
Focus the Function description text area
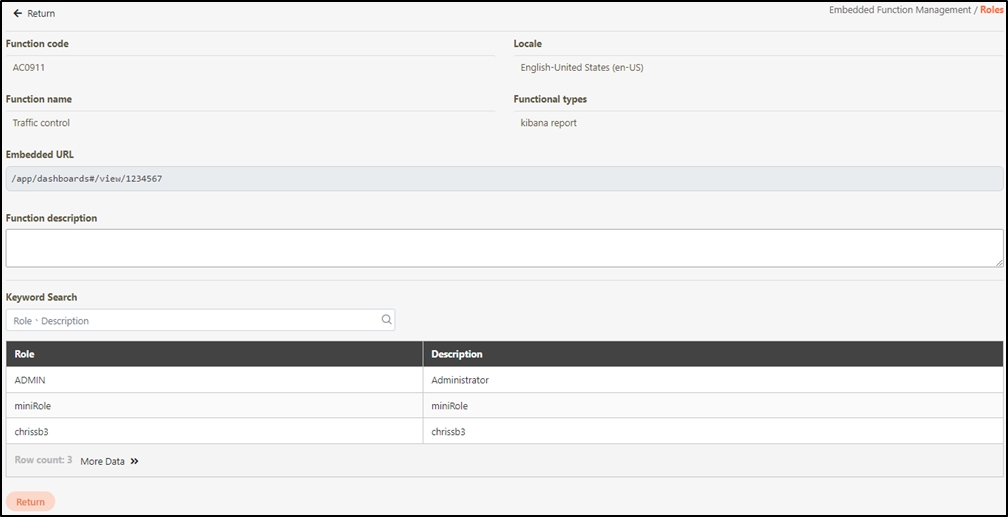coord(504,247)
